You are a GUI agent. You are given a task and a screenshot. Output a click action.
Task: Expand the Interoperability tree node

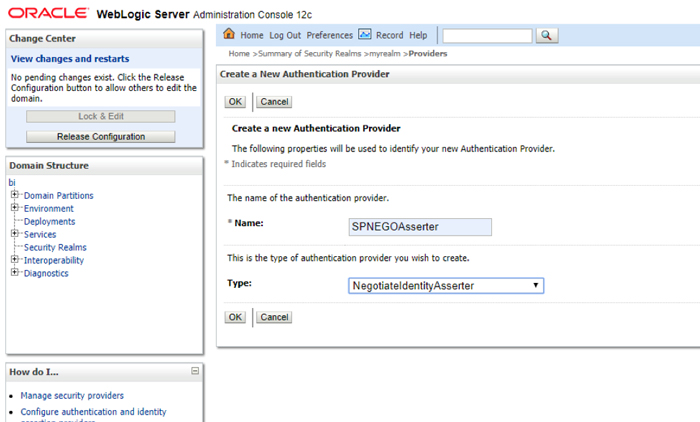pos(15,259)
